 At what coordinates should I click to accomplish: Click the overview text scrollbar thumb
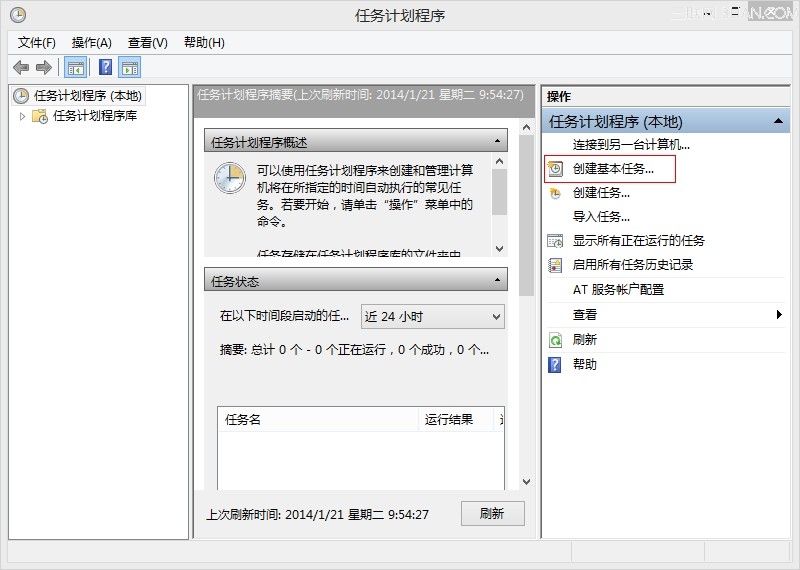(499, 192)
